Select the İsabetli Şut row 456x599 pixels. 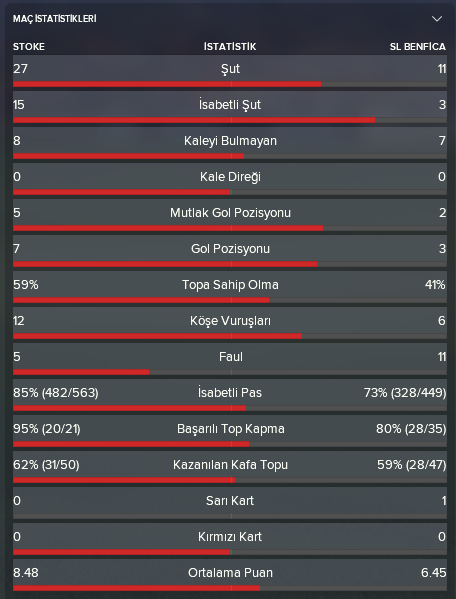pos(230,107)
